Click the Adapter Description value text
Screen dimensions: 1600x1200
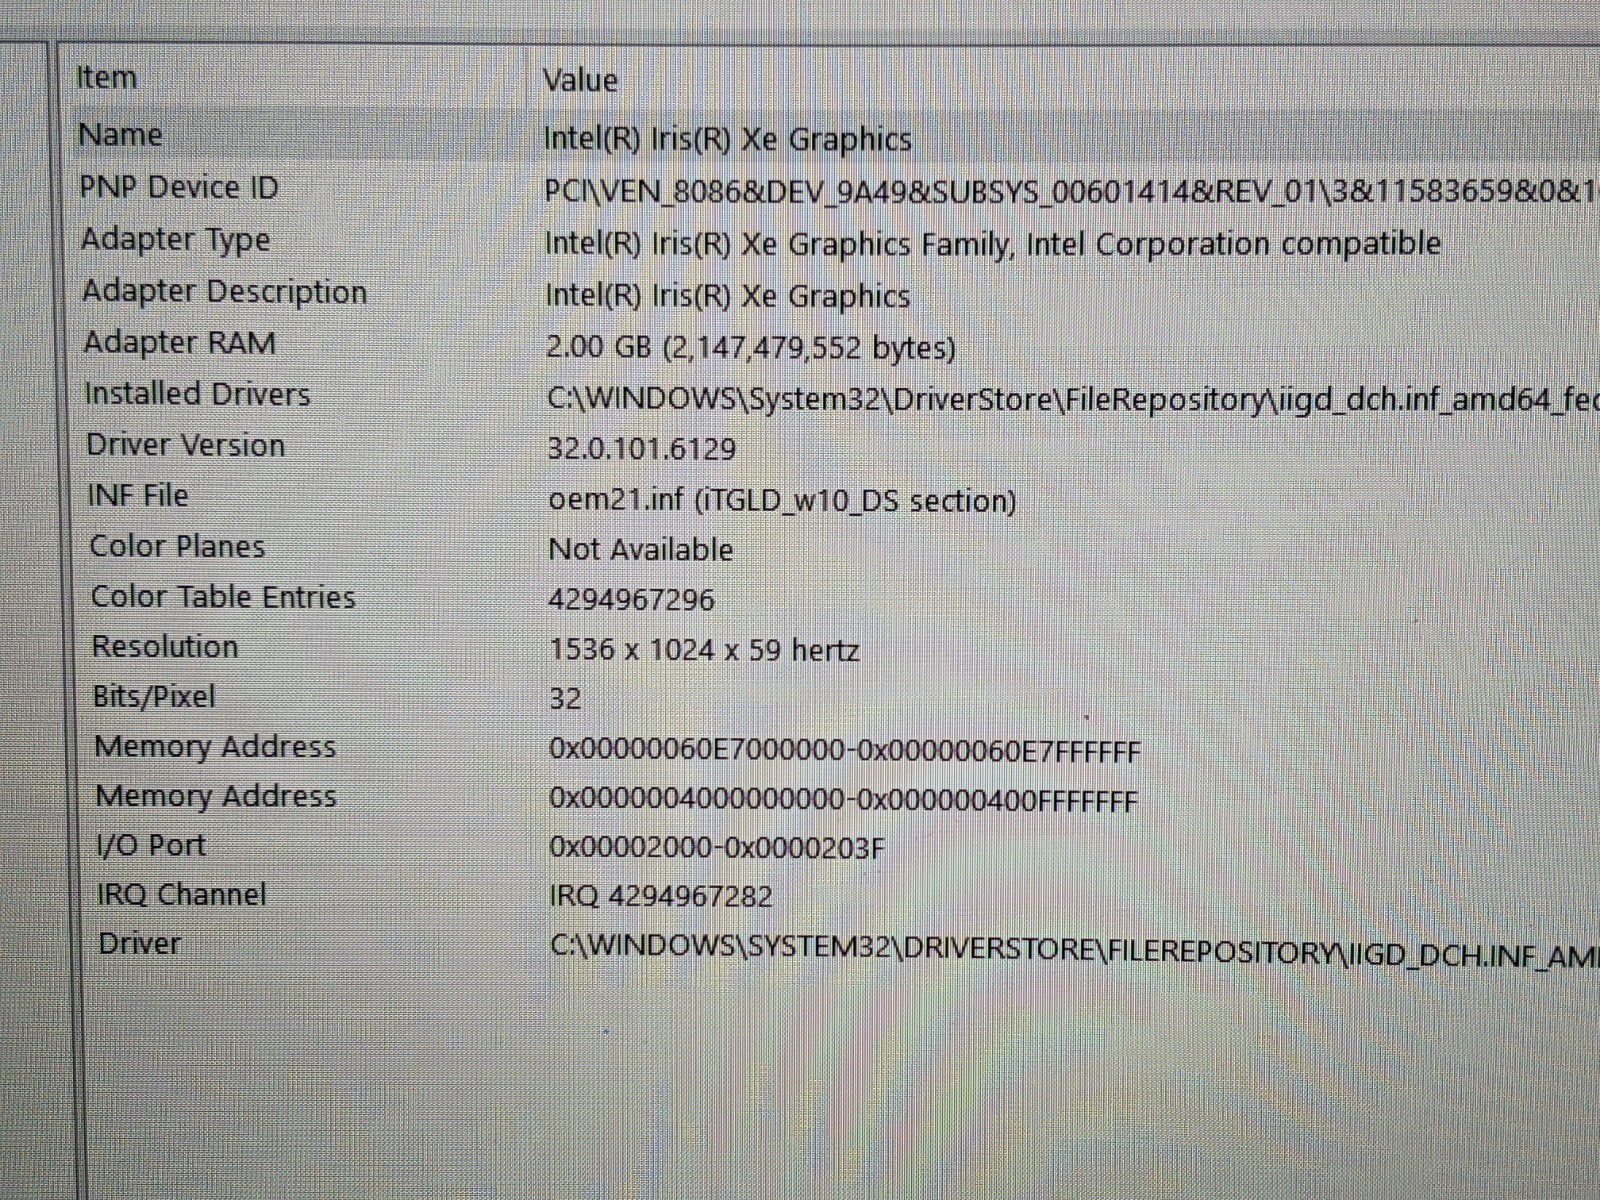pyautogui.click(x=728, y=296)
